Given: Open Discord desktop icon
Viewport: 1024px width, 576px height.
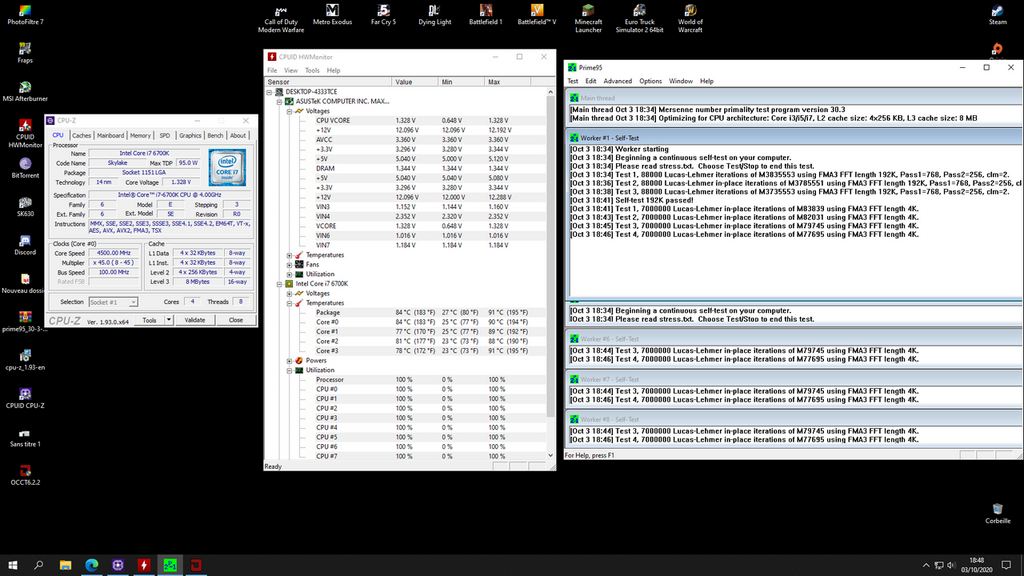Looking at the screenshot, I should (x=25, y=246).
